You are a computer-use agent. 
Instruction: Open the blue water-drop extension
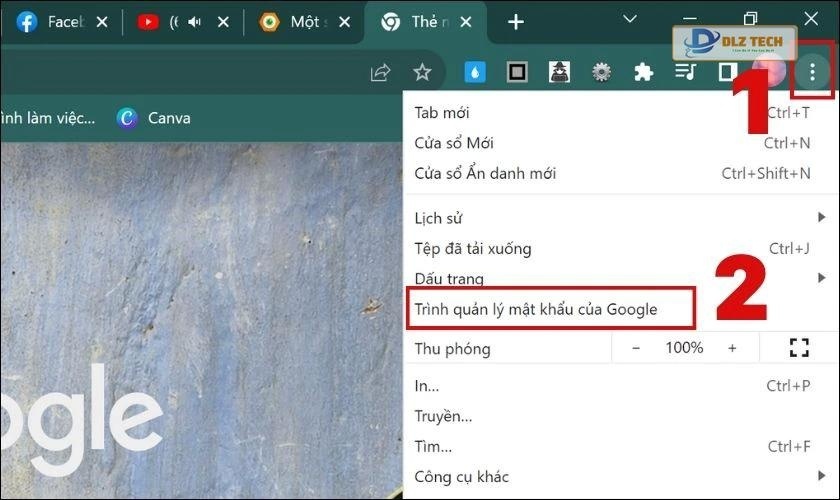pos(475,72)
